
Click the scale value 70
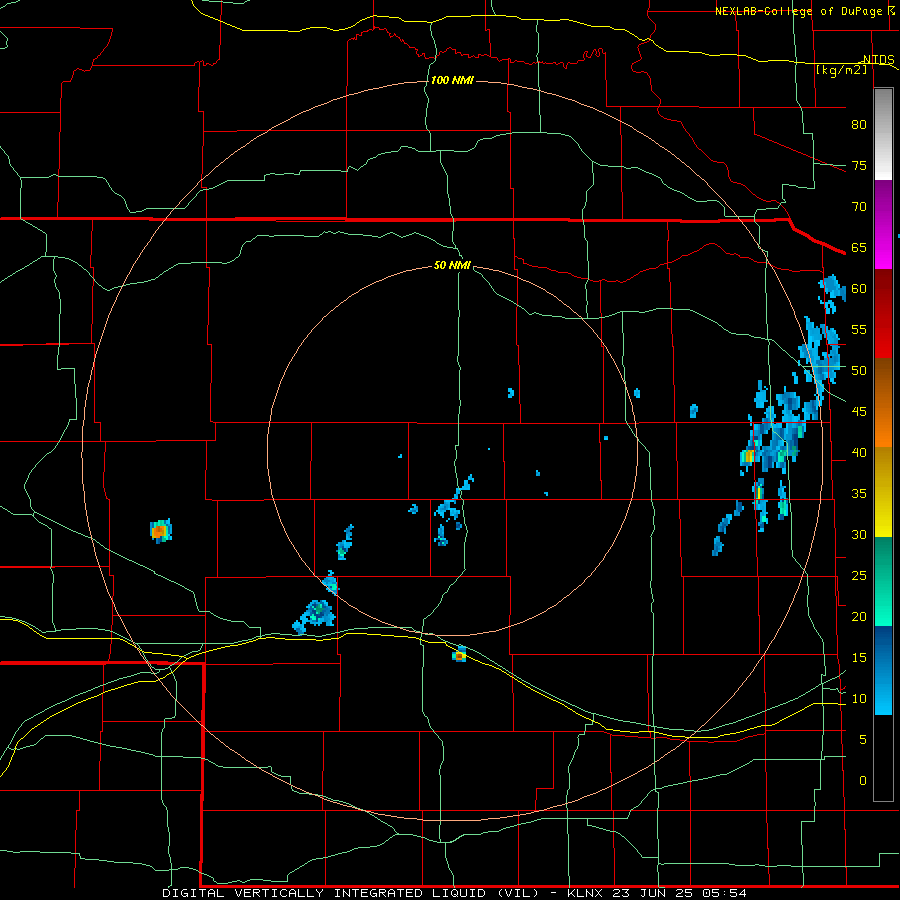click(859, 207)
